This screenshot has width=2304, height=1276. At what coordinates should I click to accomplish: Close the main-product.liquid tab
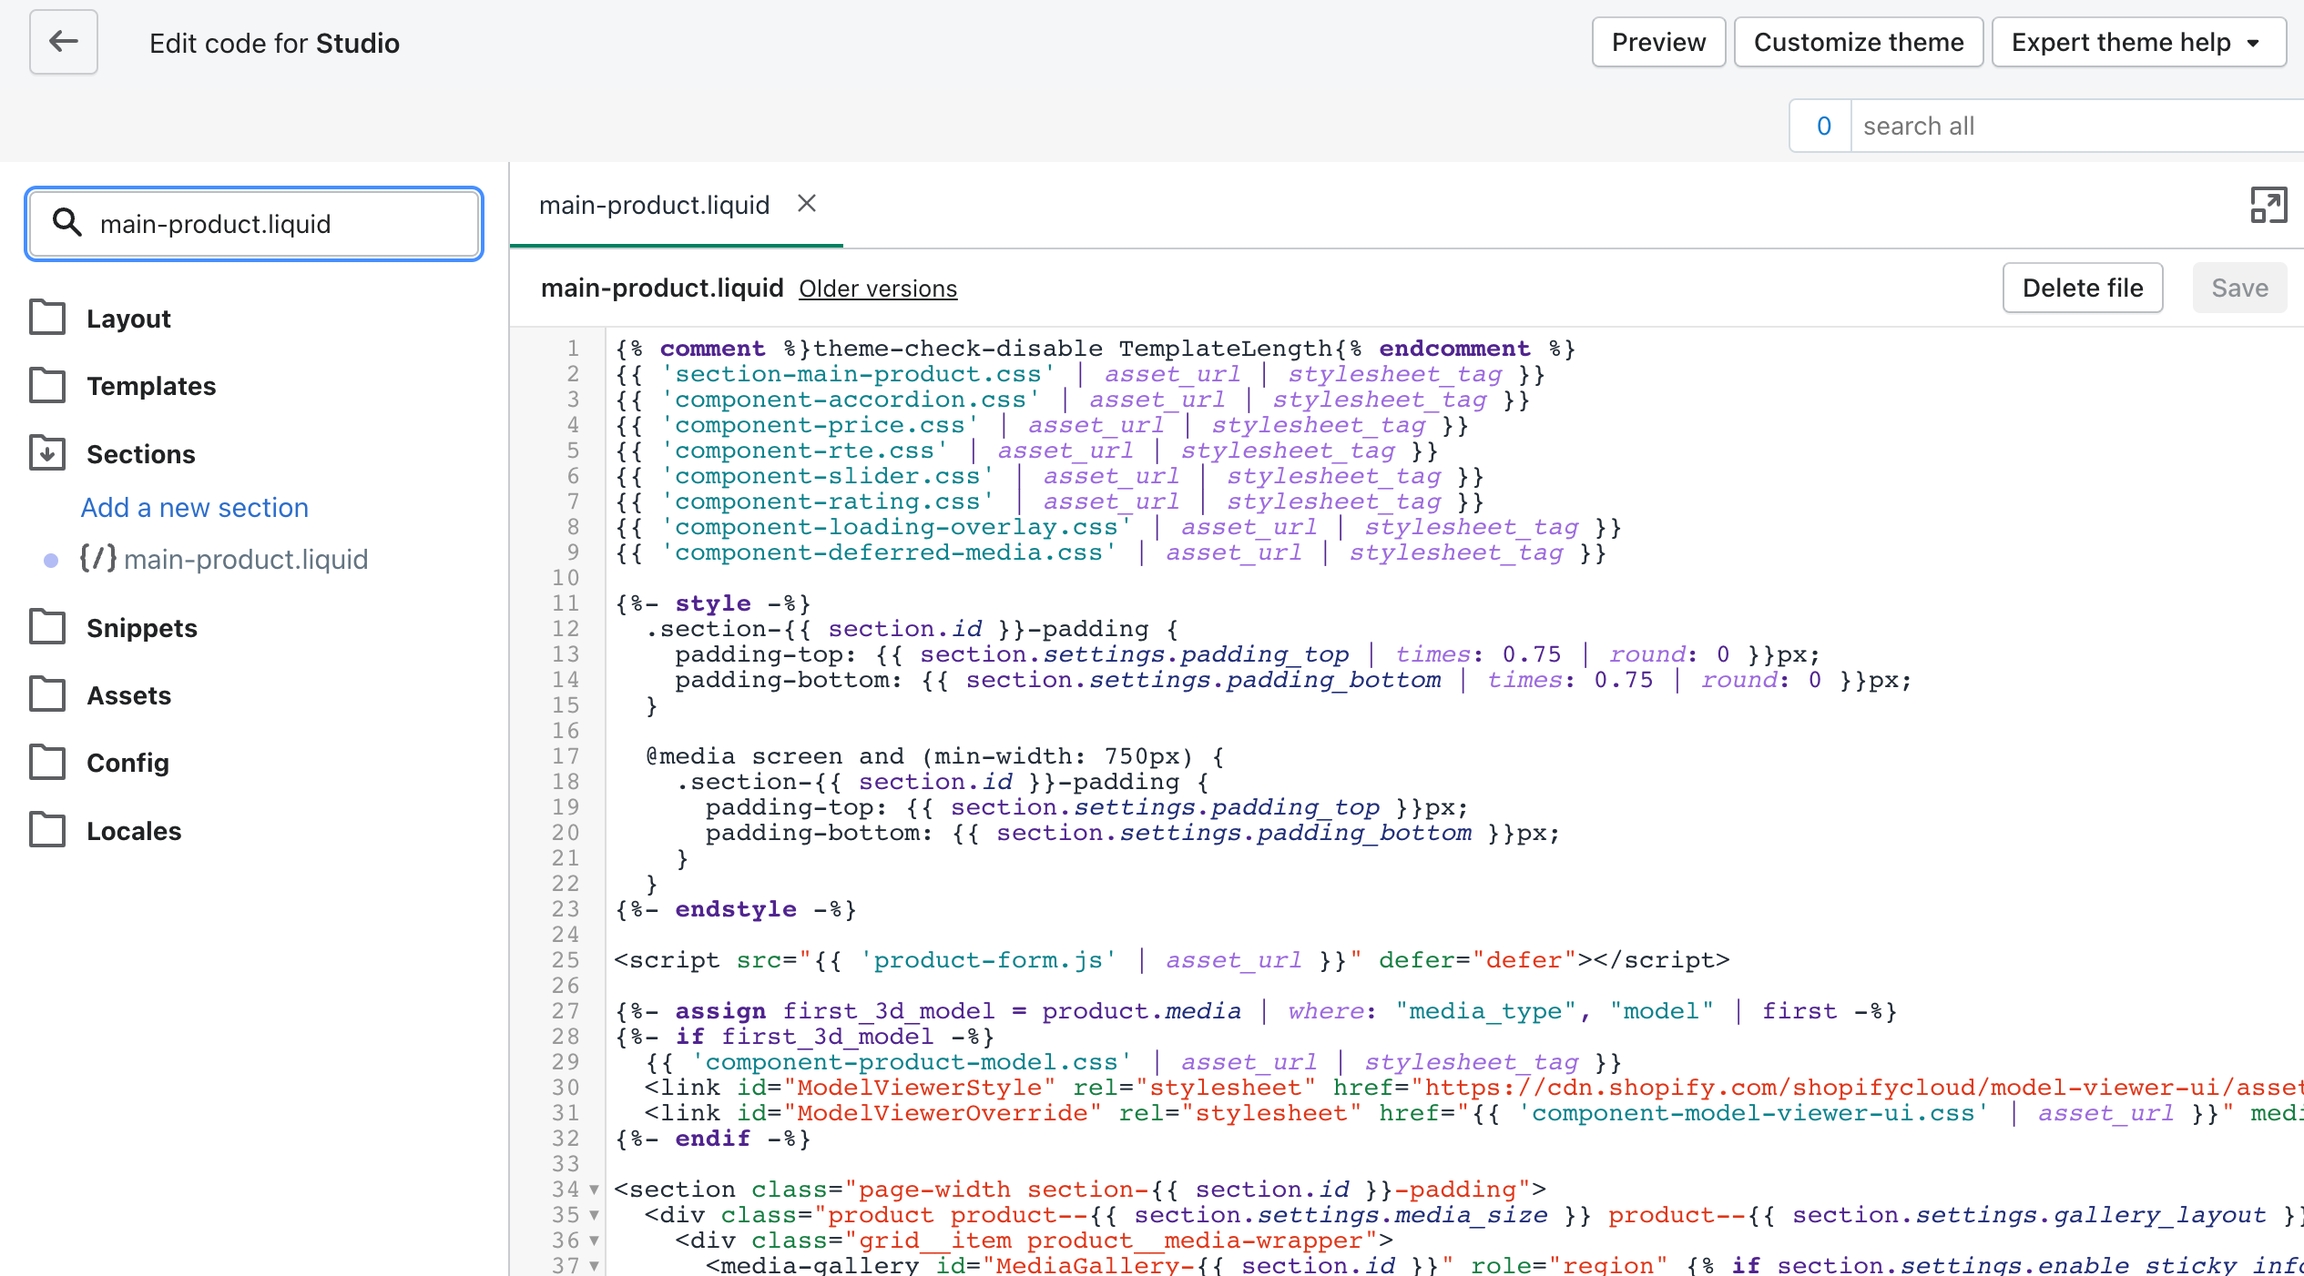pos(807,204)
